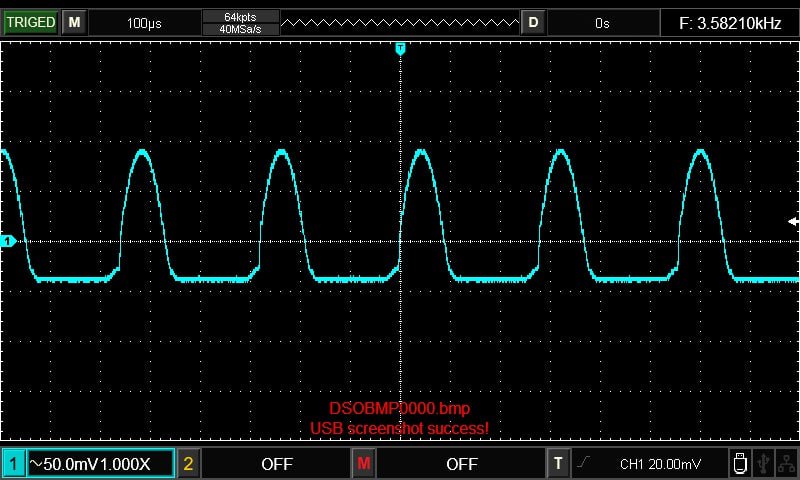Click the TRIGED trigger status indicator
The width and height of the screenshot is (800, 480).
[x=31, y=22]
